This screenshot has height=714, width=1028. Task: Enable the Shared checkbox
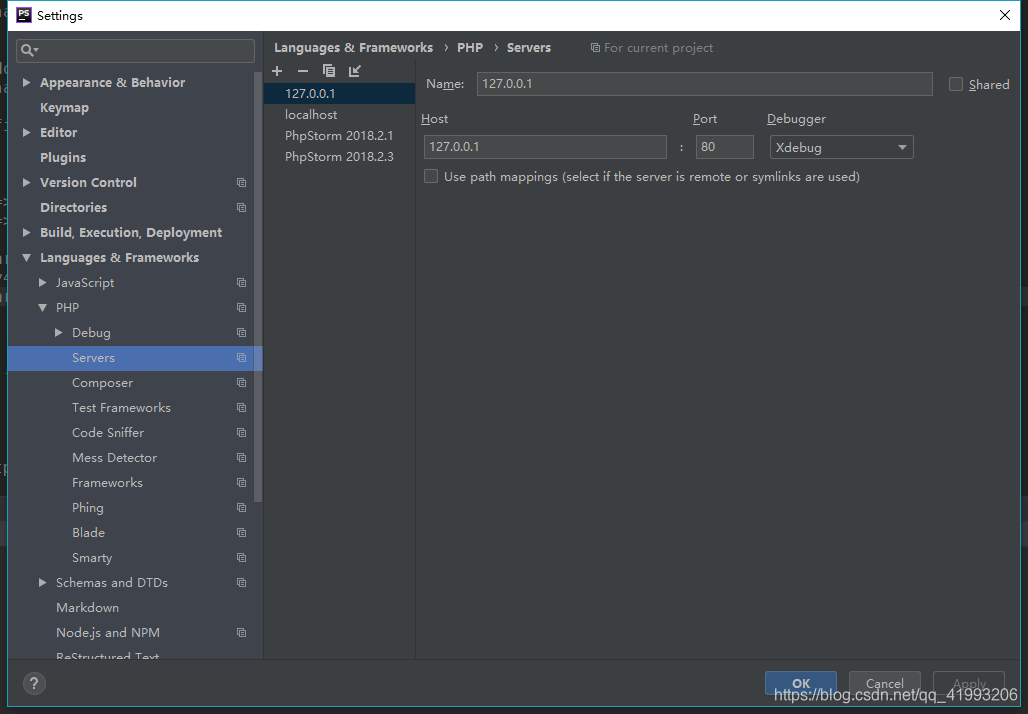click(x=956, y=84)
